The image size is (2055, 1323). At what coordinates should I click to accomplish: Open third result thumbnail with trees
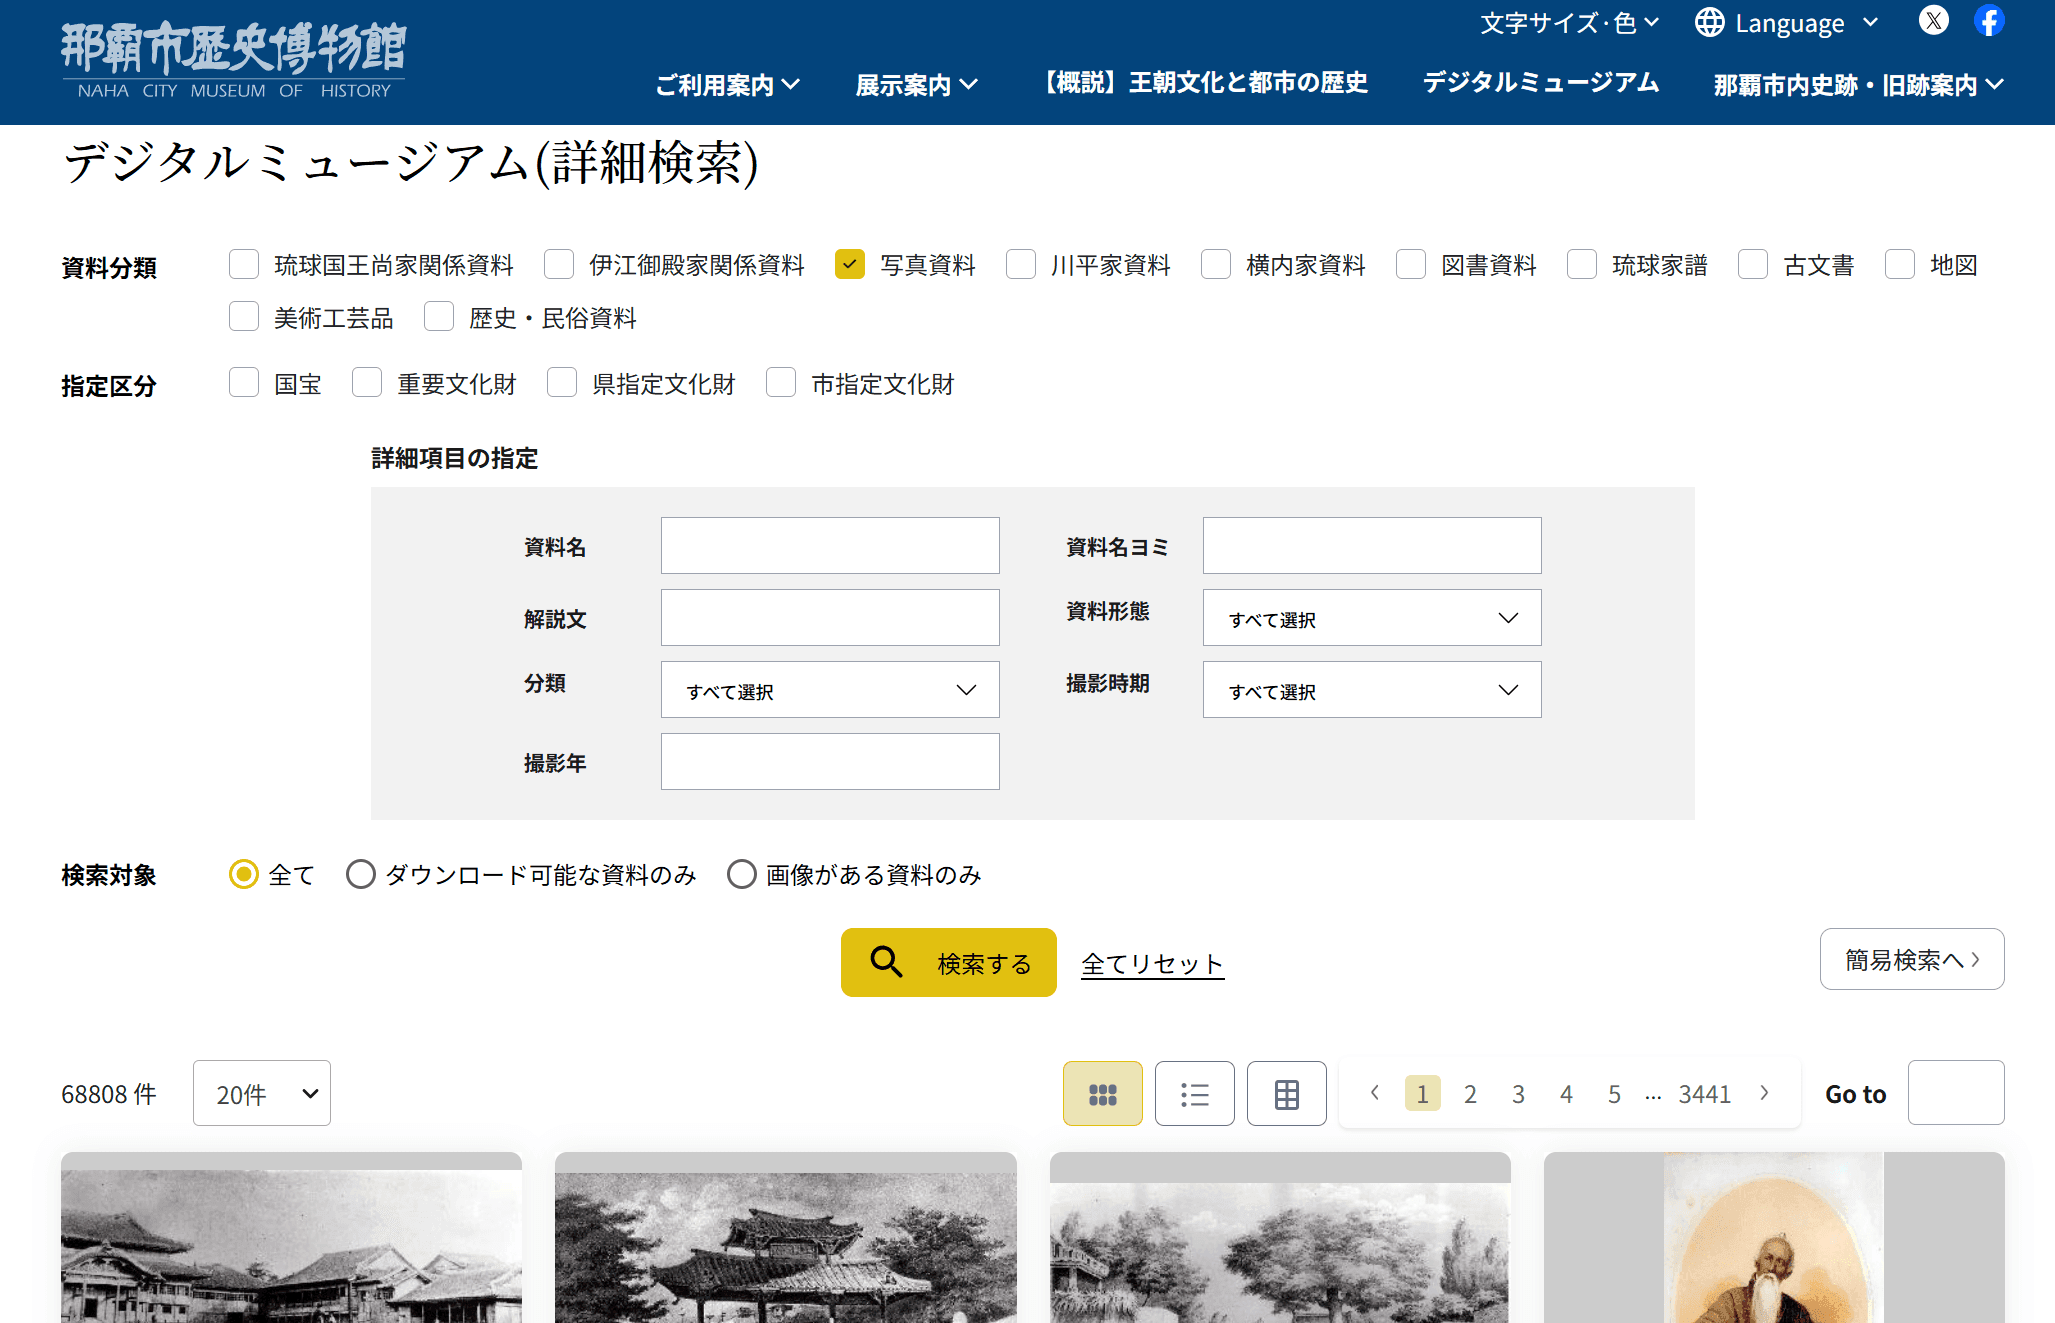(x=1280, y=1238)
